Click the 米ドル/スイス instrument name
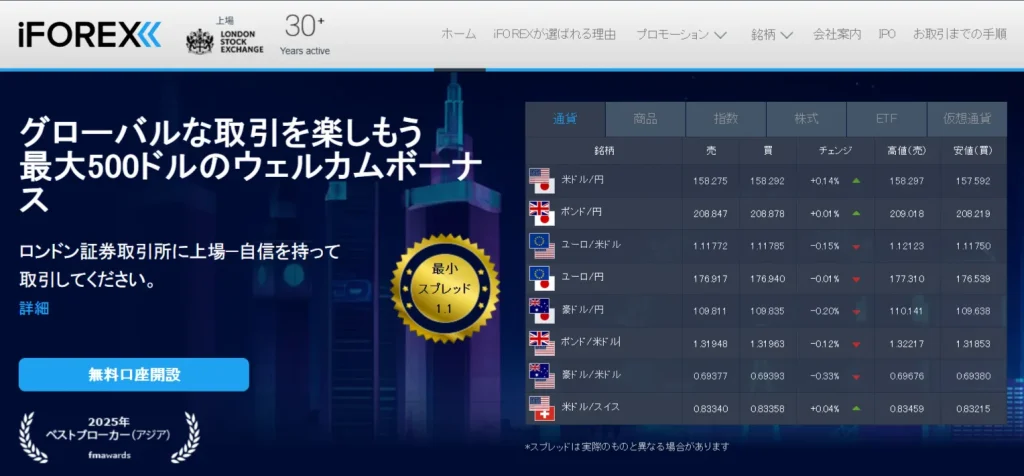 [590, 407]
